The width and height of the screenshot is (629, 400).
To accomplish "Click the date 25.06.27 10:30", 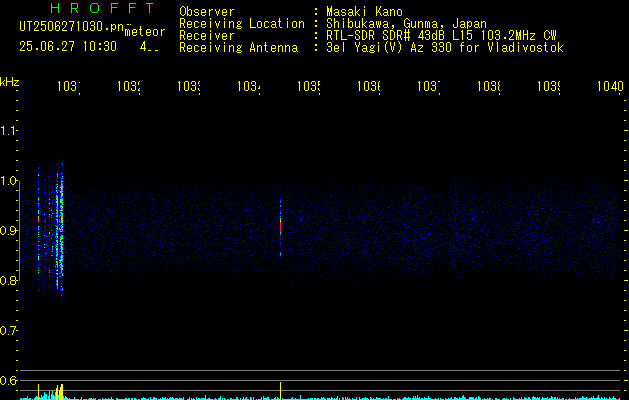I will (68, 47).
